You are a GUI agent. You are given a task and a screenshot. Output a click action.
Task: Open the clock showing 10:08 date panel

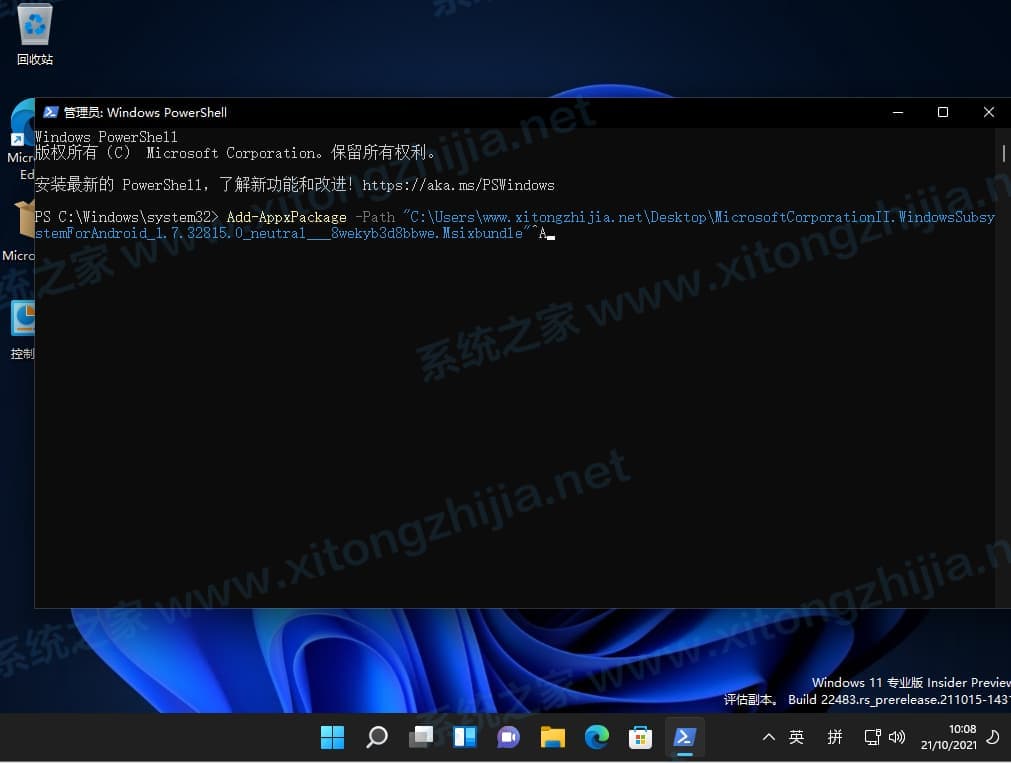[948, 737]
